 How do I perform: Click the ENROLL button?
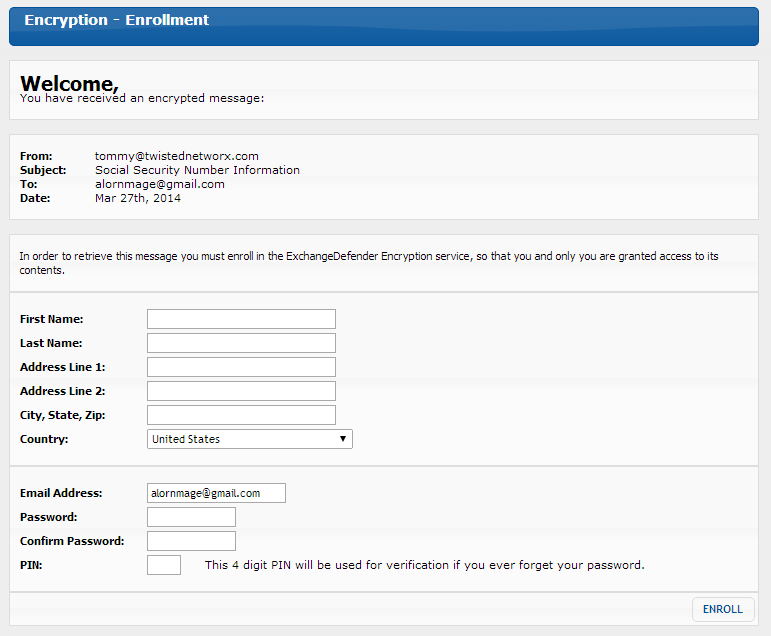click(723, 609)
